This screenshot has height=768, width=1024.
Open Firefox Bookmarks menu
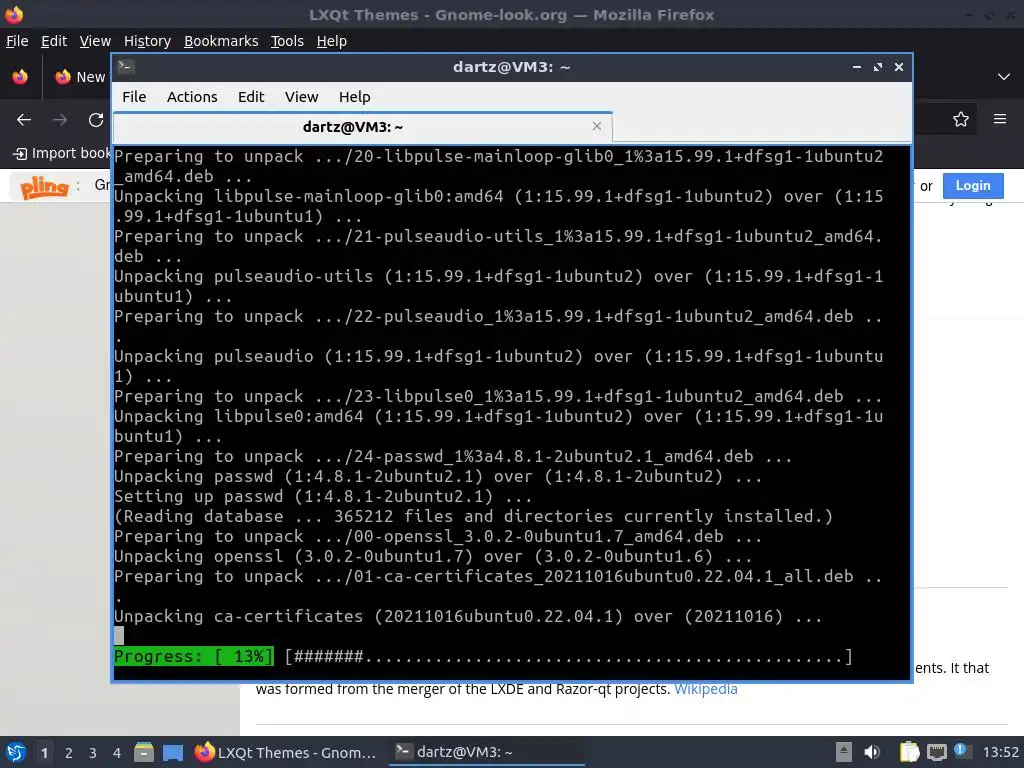point(221,41)
